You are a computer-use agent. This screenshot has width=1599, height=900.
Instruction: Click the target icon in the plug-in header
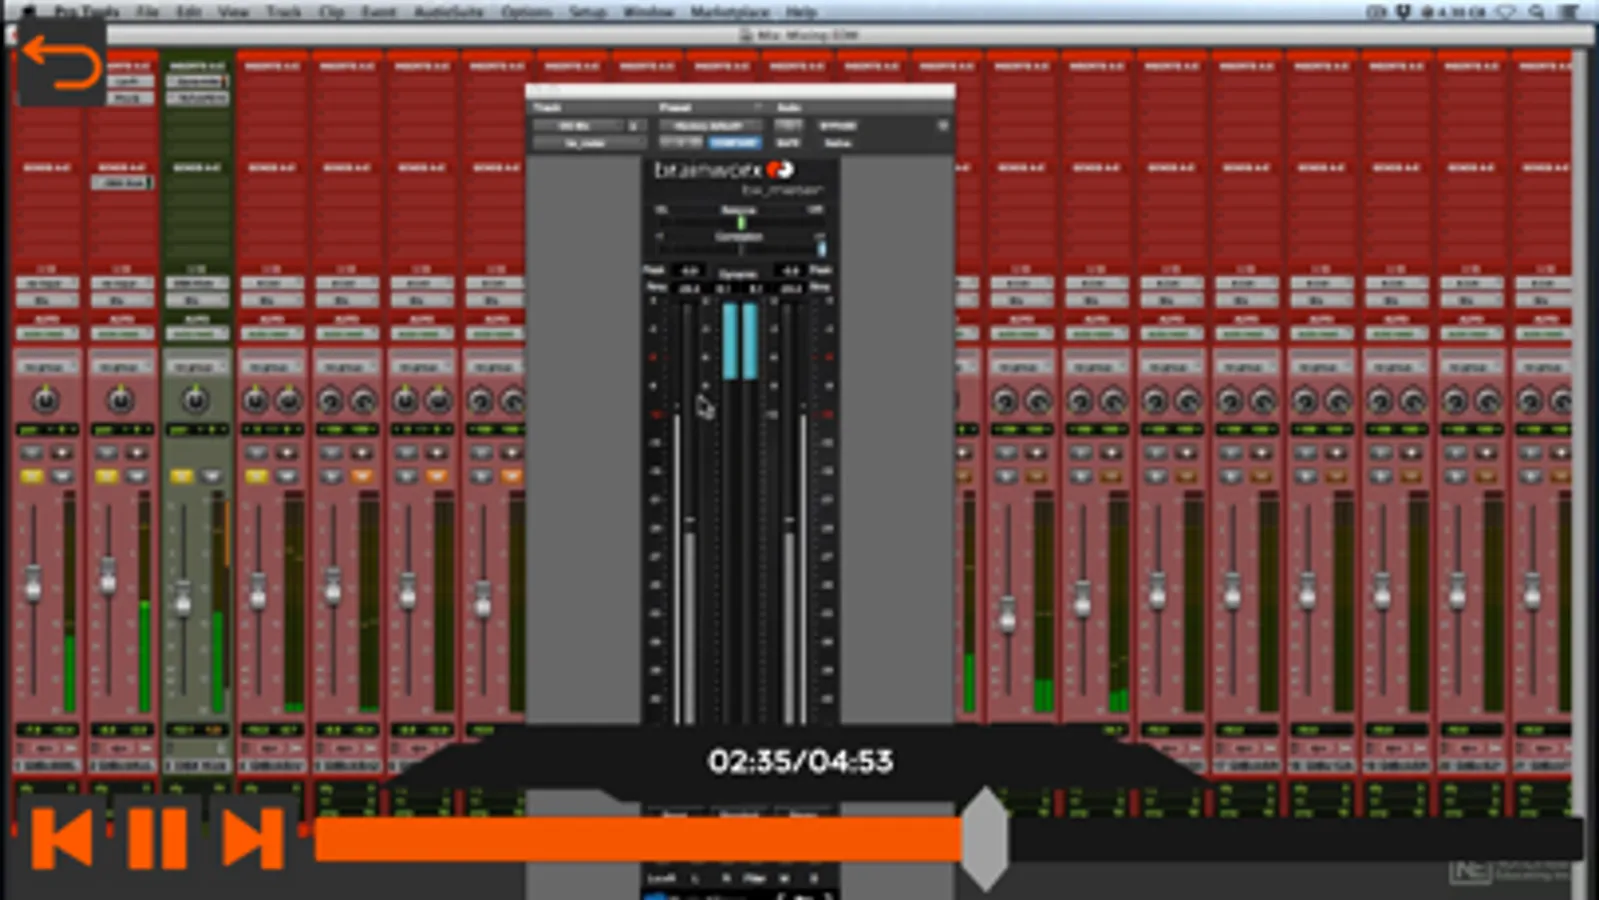point(942,126)
